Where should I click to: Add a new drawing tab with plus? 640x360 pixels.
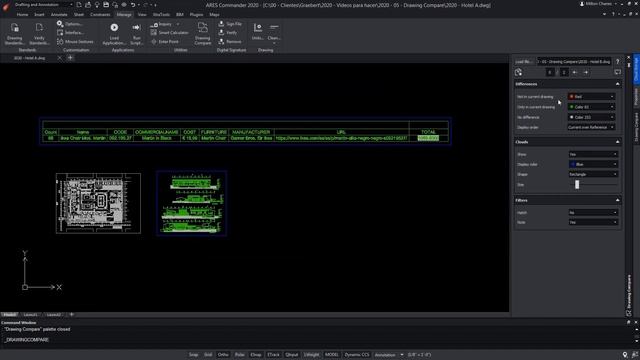click(70, 58)
